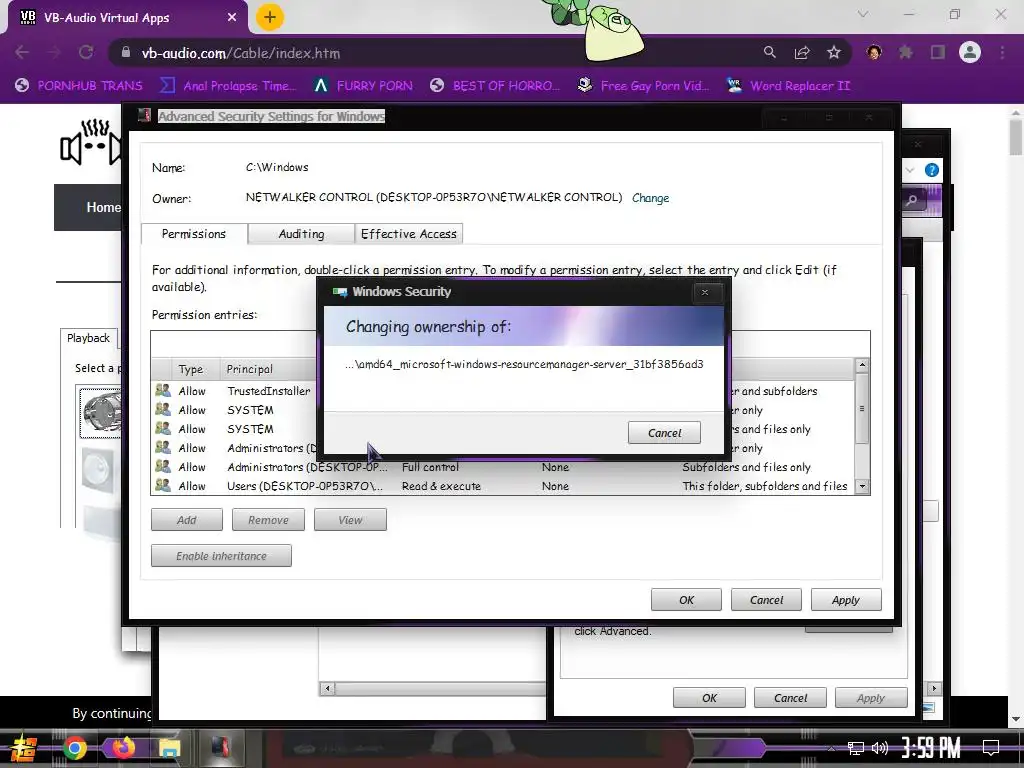Image resolution: width=1024 pixels, height=768 pixels.
Task: Open Chrome from the taskbar
Action: [x=75, y=748]
